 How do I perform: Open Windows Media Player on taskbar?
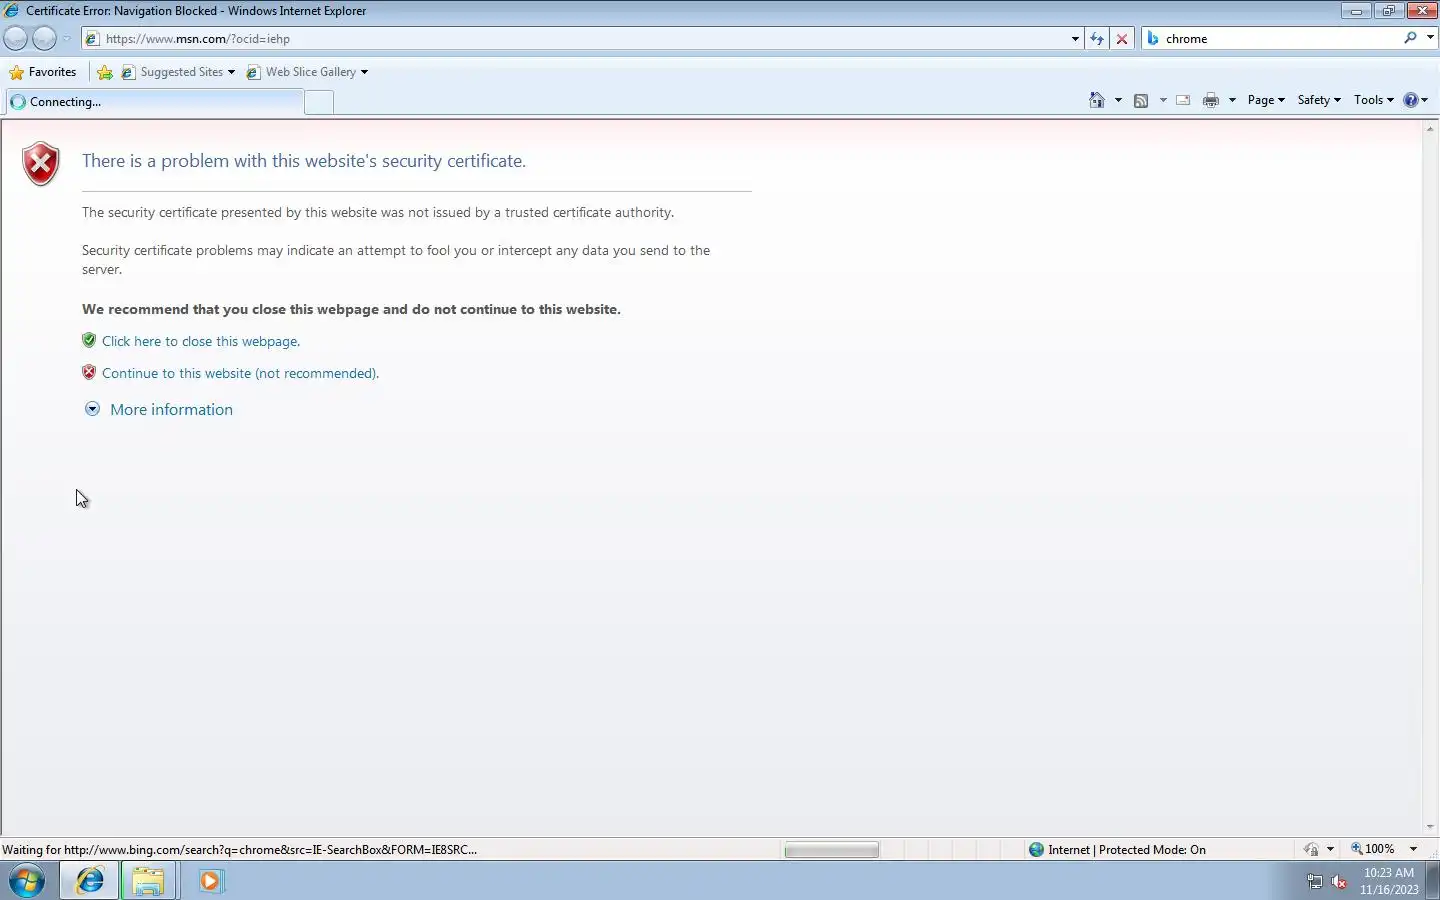click(210, 881)
